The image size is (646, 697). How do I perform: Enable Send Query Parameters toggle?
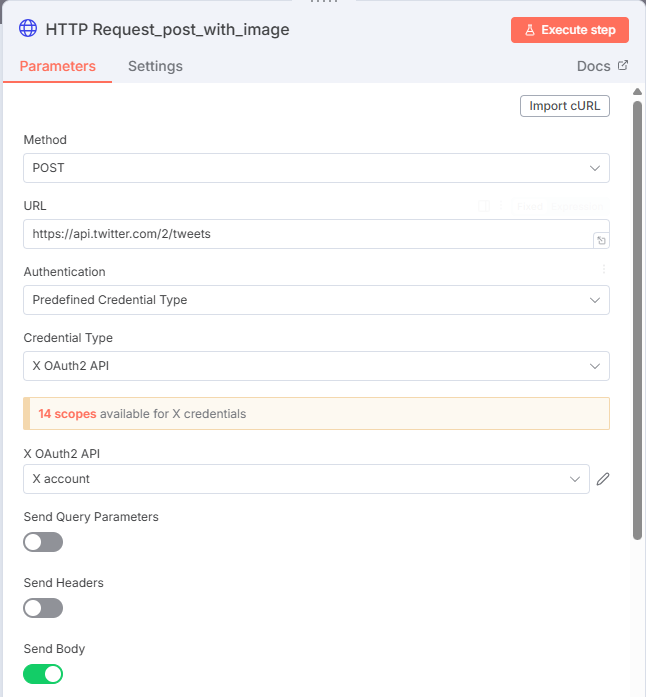[x=43, y=542]
